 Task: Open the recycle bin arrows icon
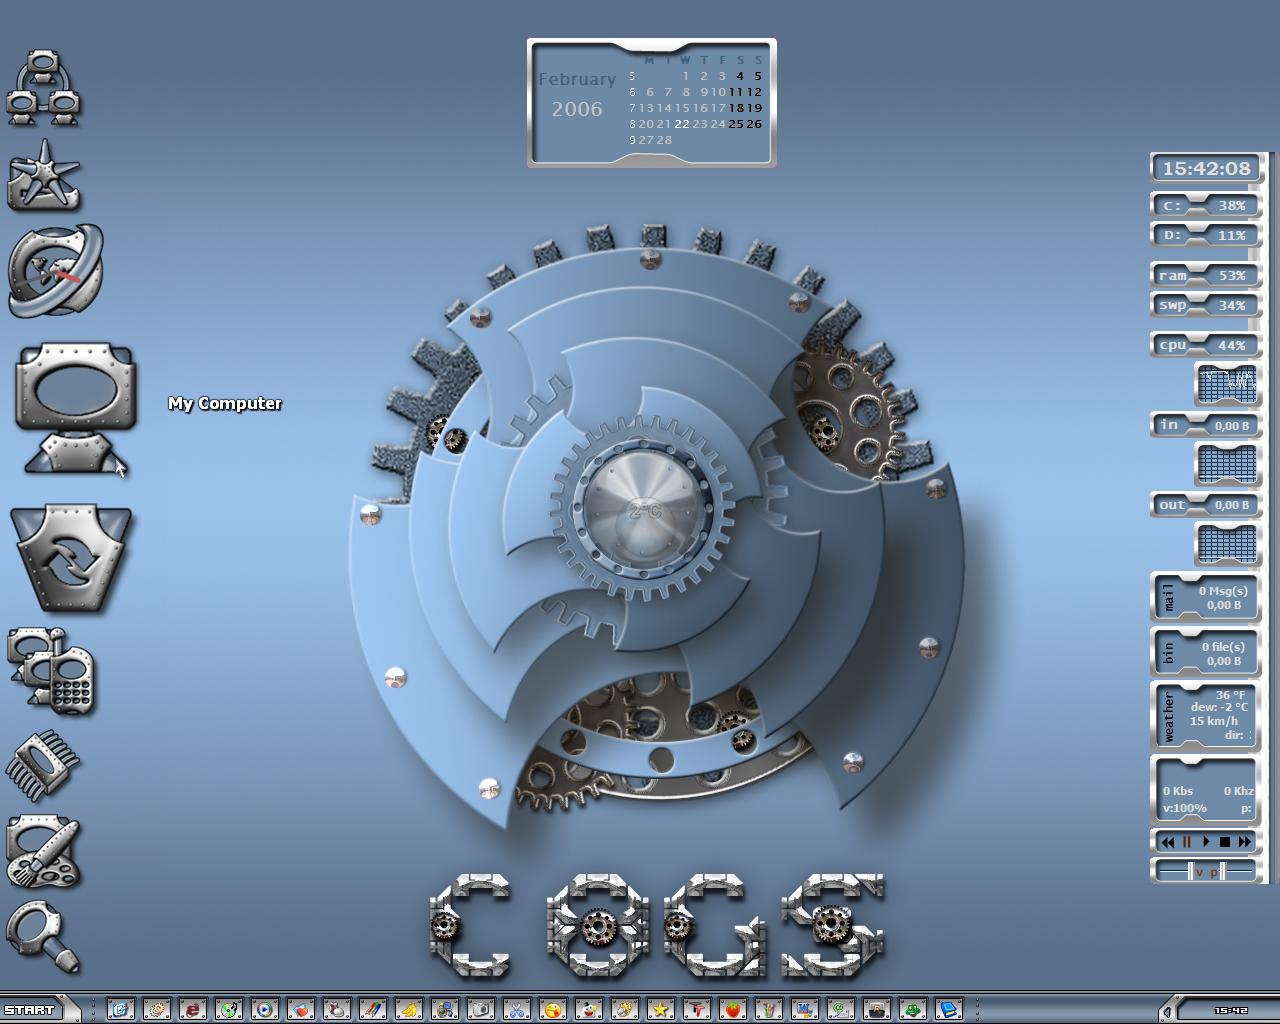[71, 559]
